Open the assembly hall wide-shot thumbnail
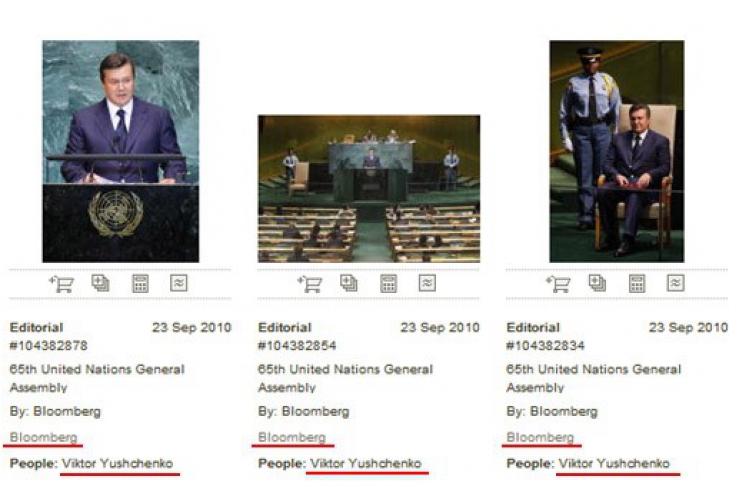This screenshot has width=729, height=486. [x=369, y=189]
